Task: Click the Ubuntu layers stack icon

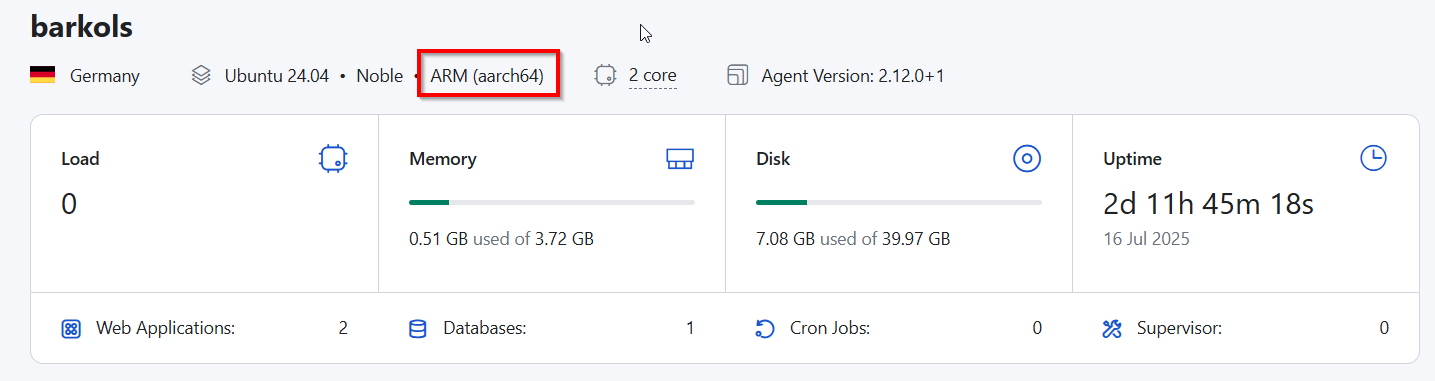Action: [x=202, y=75]
